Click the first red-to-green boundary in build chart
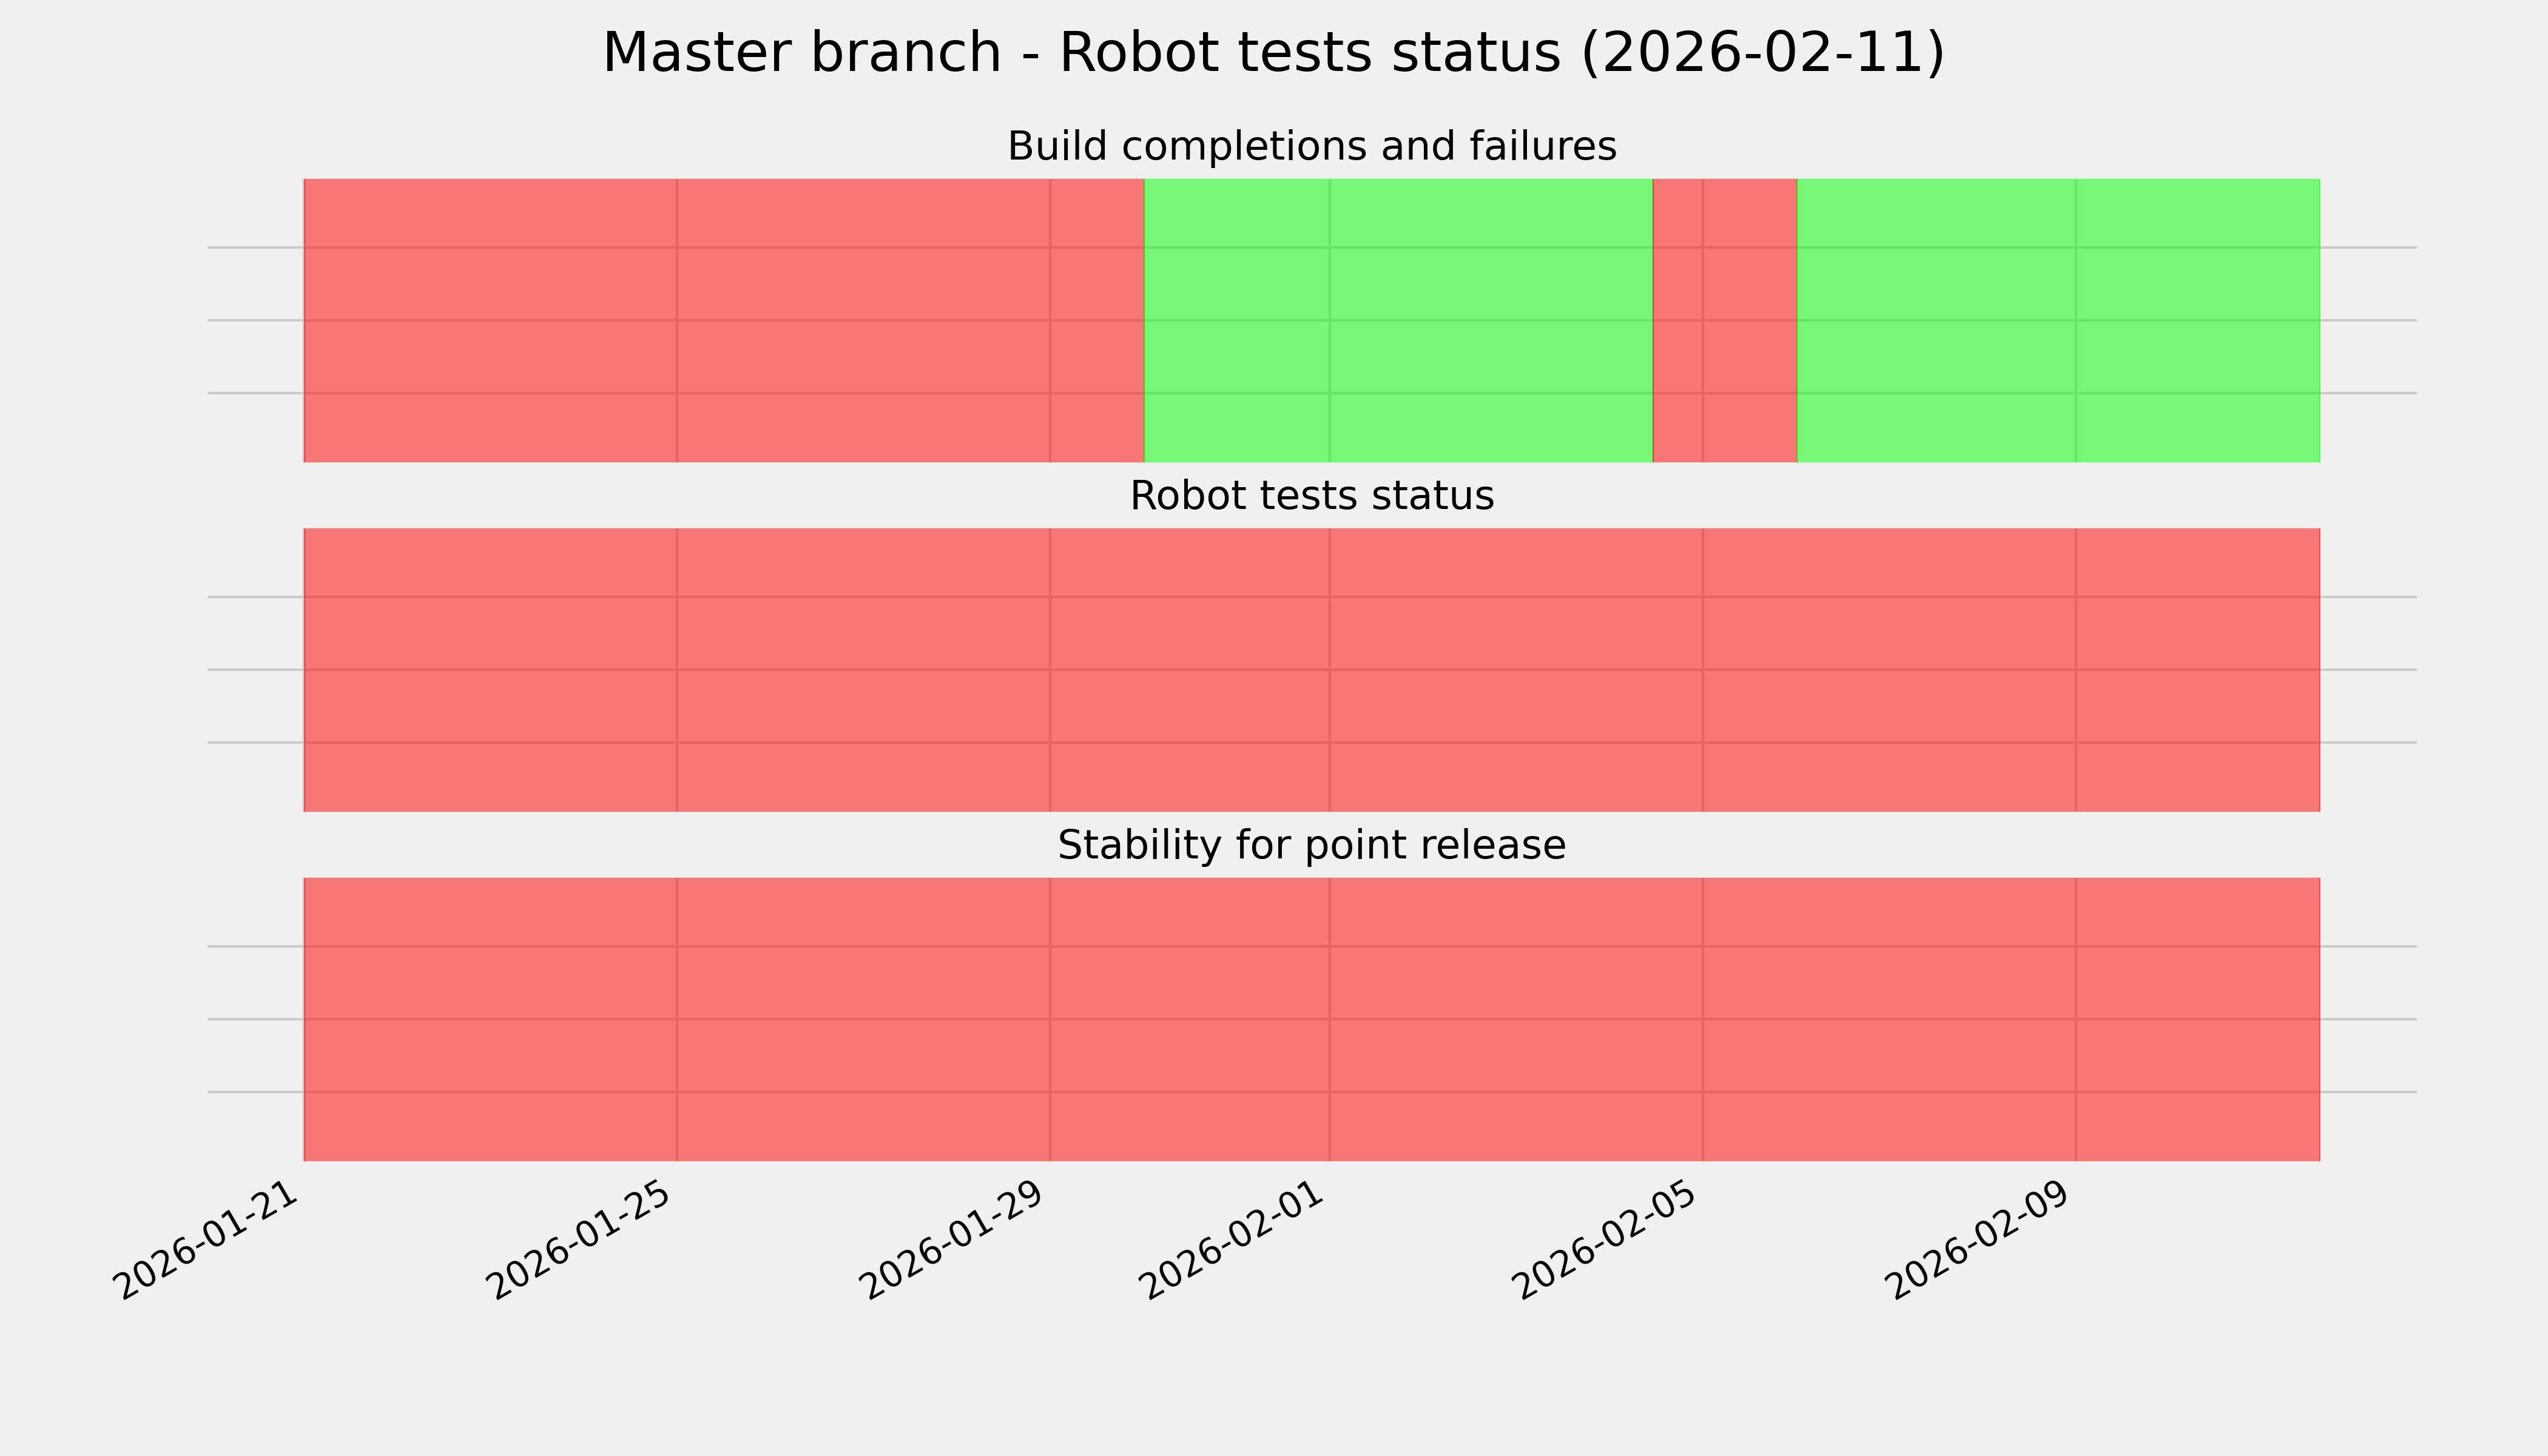 (x=1144, y=320)
